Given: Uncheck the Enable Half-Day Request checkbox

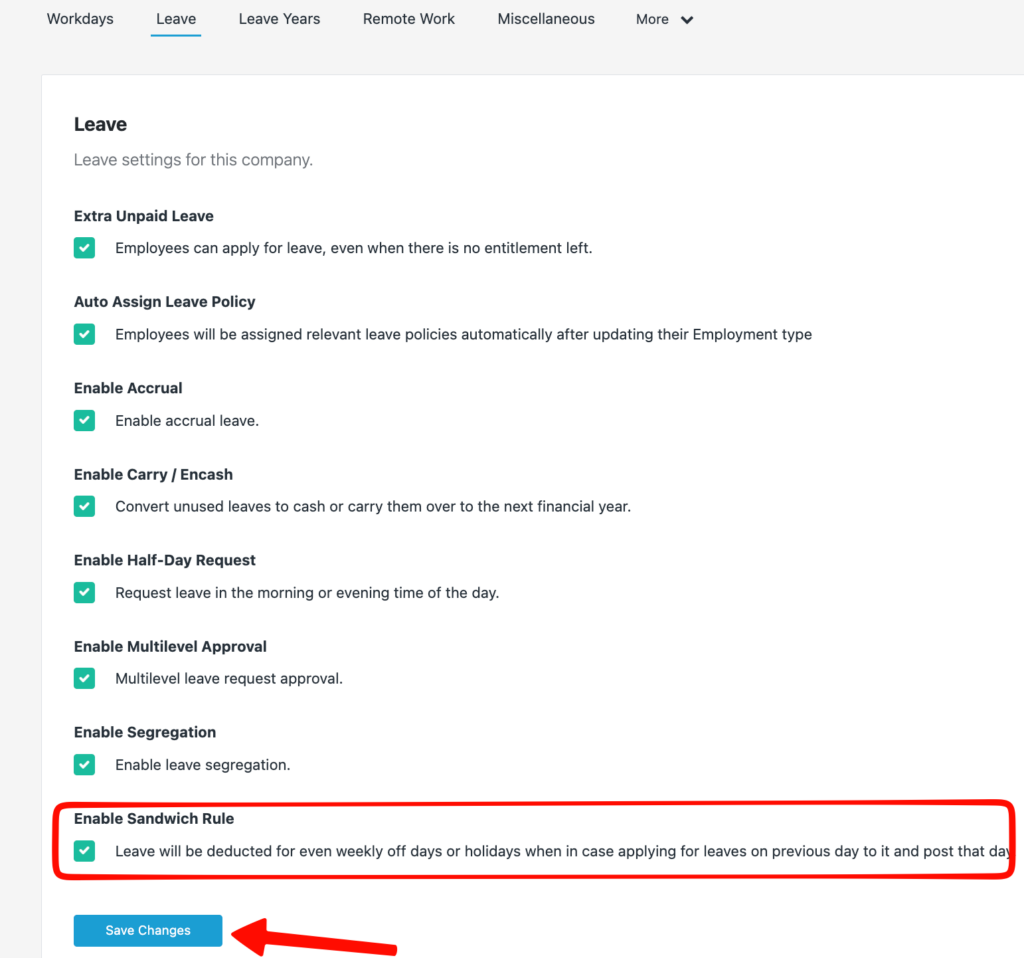Looking at the screenshot, I should coord(85,592).
